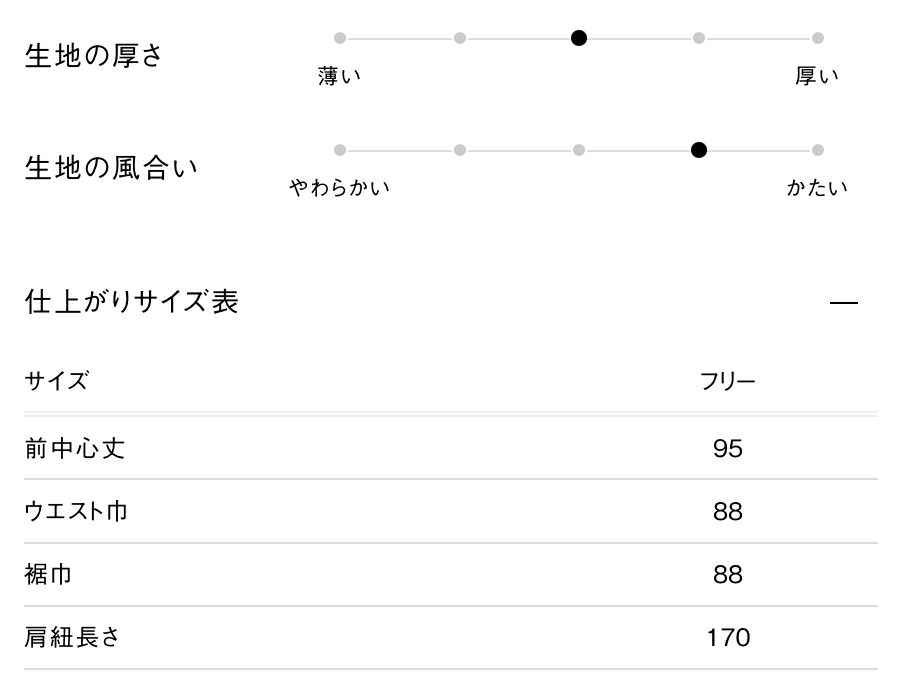The image size is (906, 694).
Task: Select the thickest dot on 生地の厚さ scale
Action: click(x=818, y=38)
